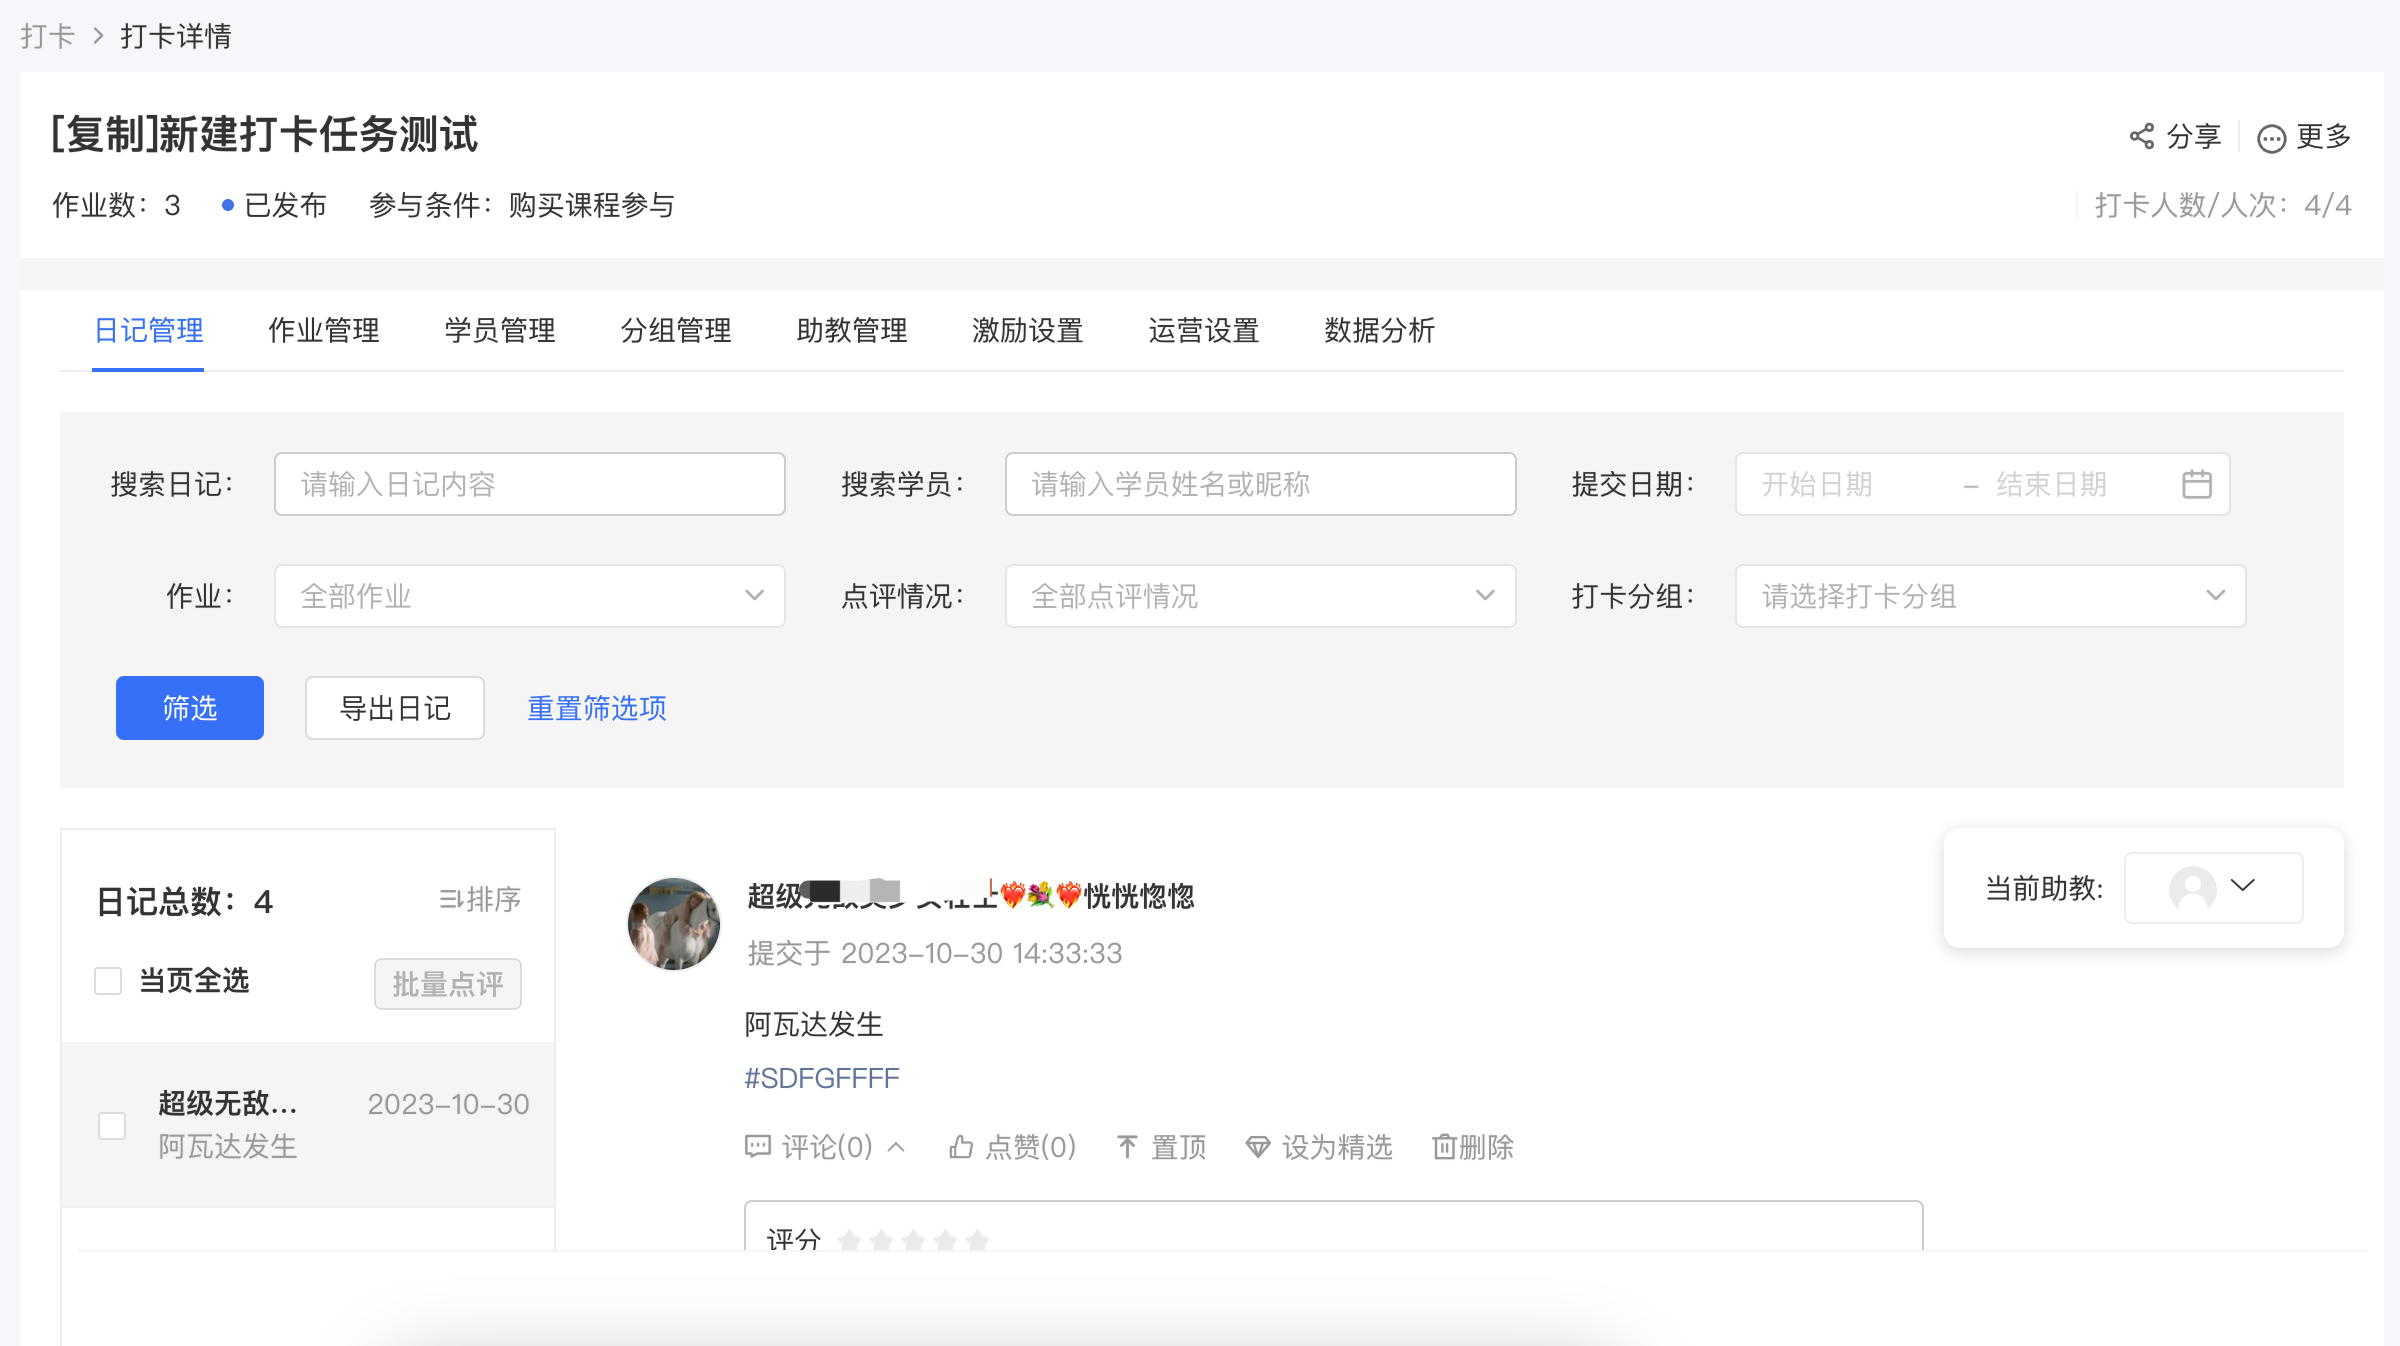Open the 全部点评情况 dropdown
The width and height of the screenshot is (2400, 1346).
click(x=1260, y=596)
